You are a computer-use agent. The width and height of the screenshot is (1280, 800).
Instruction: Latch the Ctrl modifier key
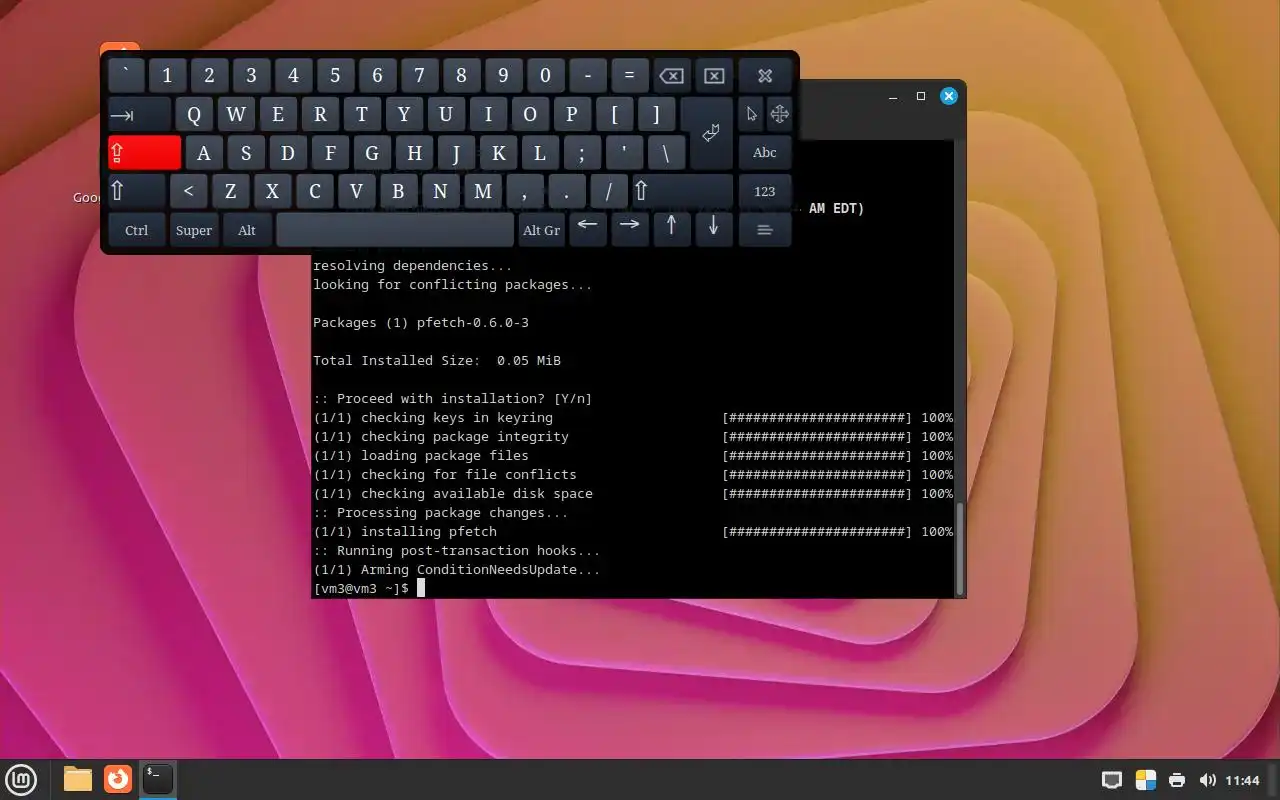click(136, 229)
